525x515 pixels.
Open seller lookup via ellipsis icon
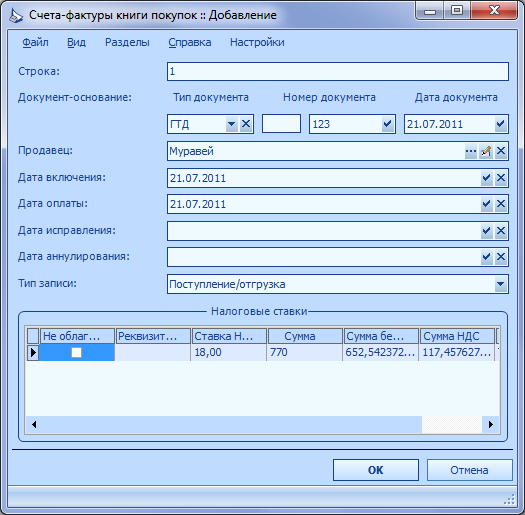471,151
